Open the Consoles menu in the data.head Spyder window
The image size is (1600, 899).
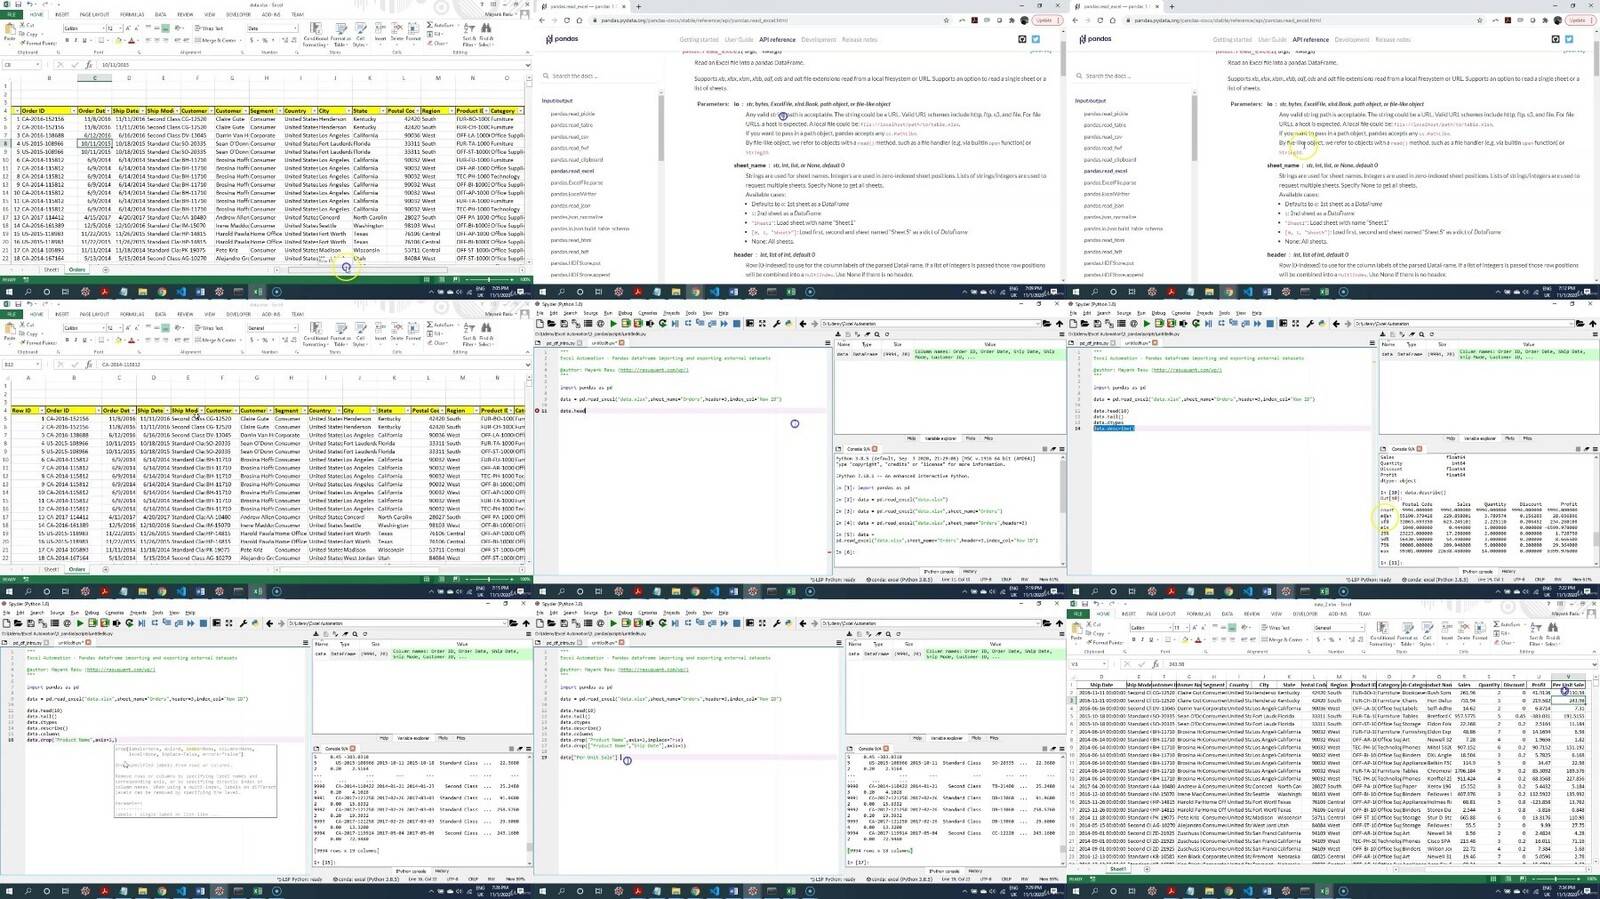(x=647, y=313)
